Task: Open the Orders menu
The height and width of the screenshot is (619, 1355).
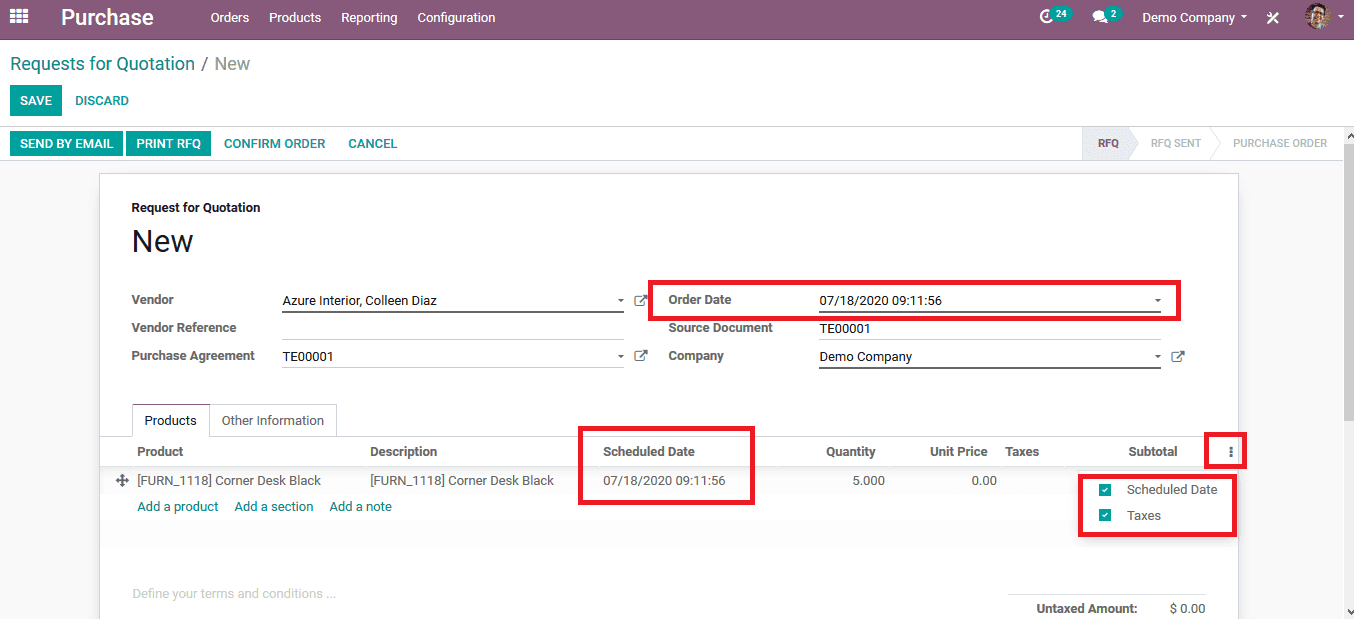Action: point(230,18)
